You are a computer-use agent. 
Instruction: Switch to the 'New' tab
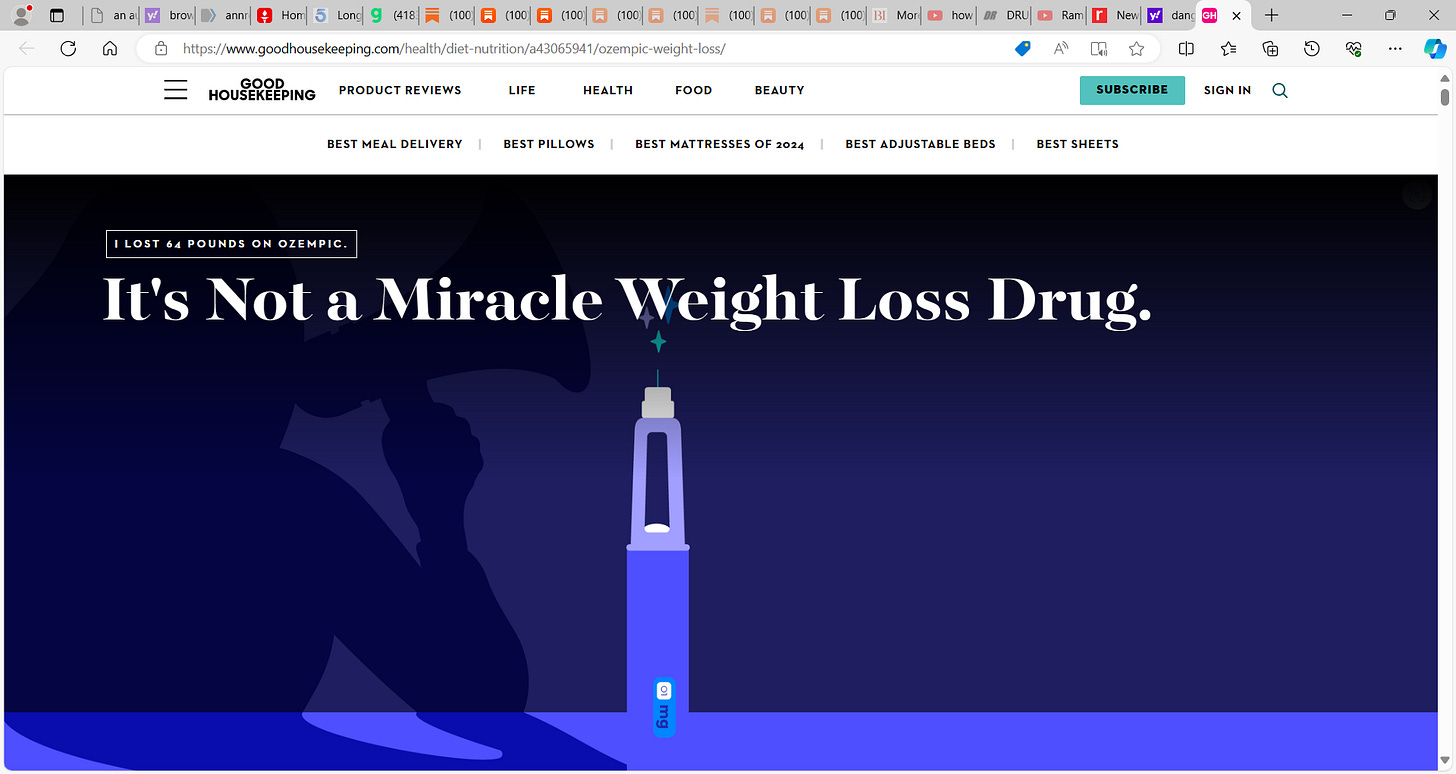1114,16
